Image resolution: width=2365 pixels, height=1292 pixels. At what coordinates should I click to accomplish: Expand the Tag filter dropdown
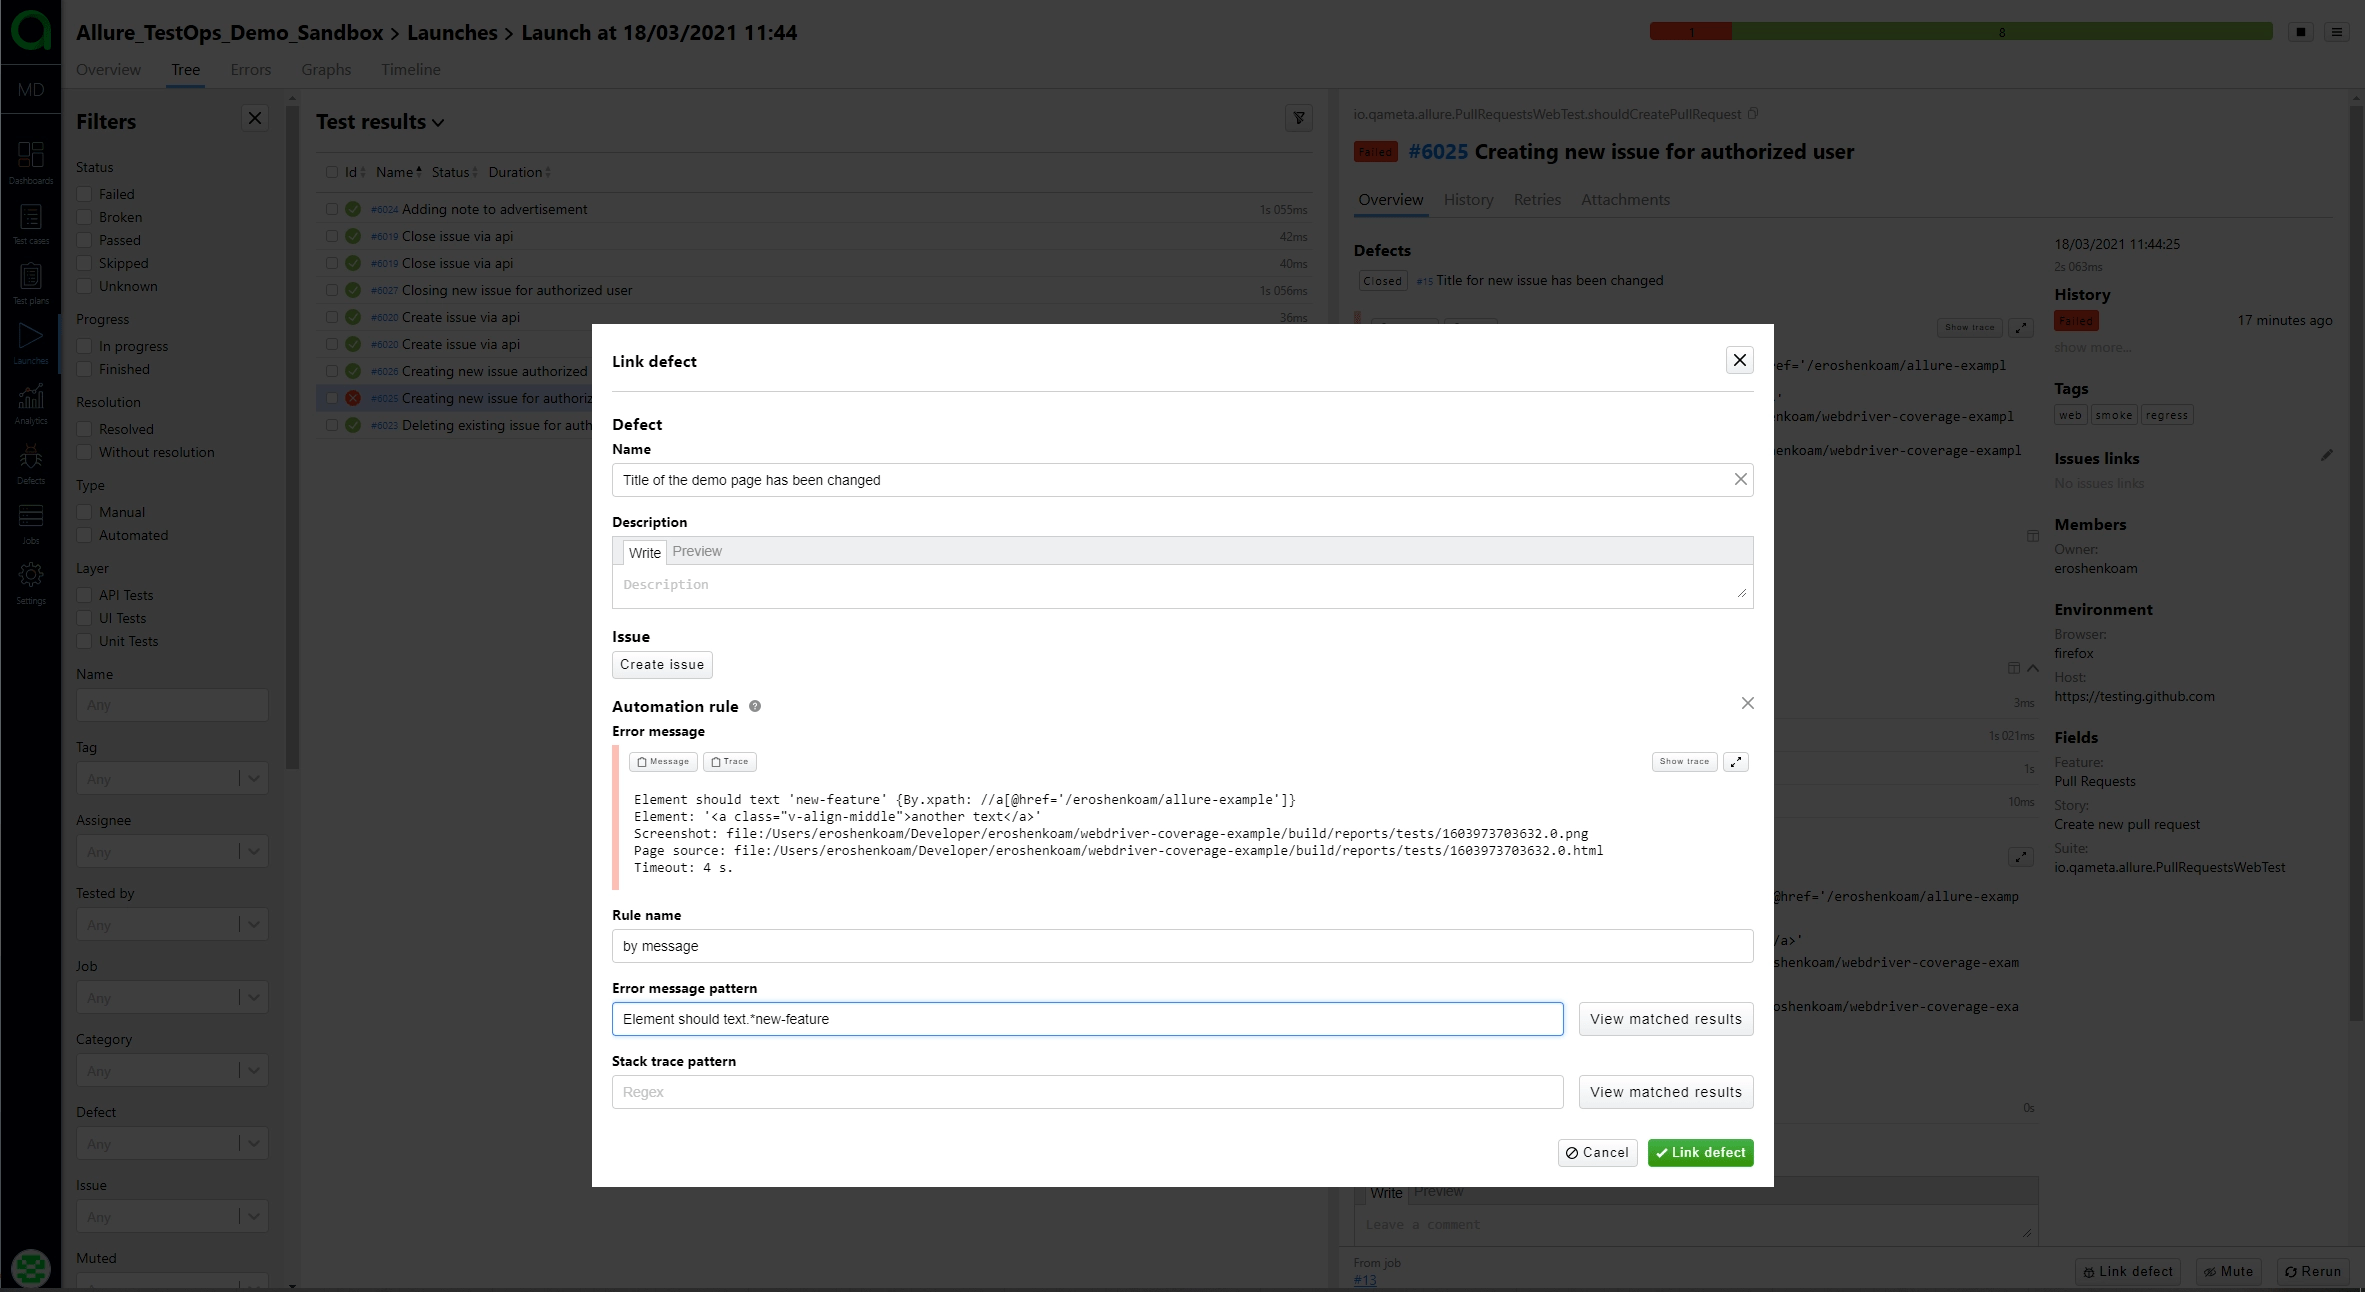coord(253,779)
